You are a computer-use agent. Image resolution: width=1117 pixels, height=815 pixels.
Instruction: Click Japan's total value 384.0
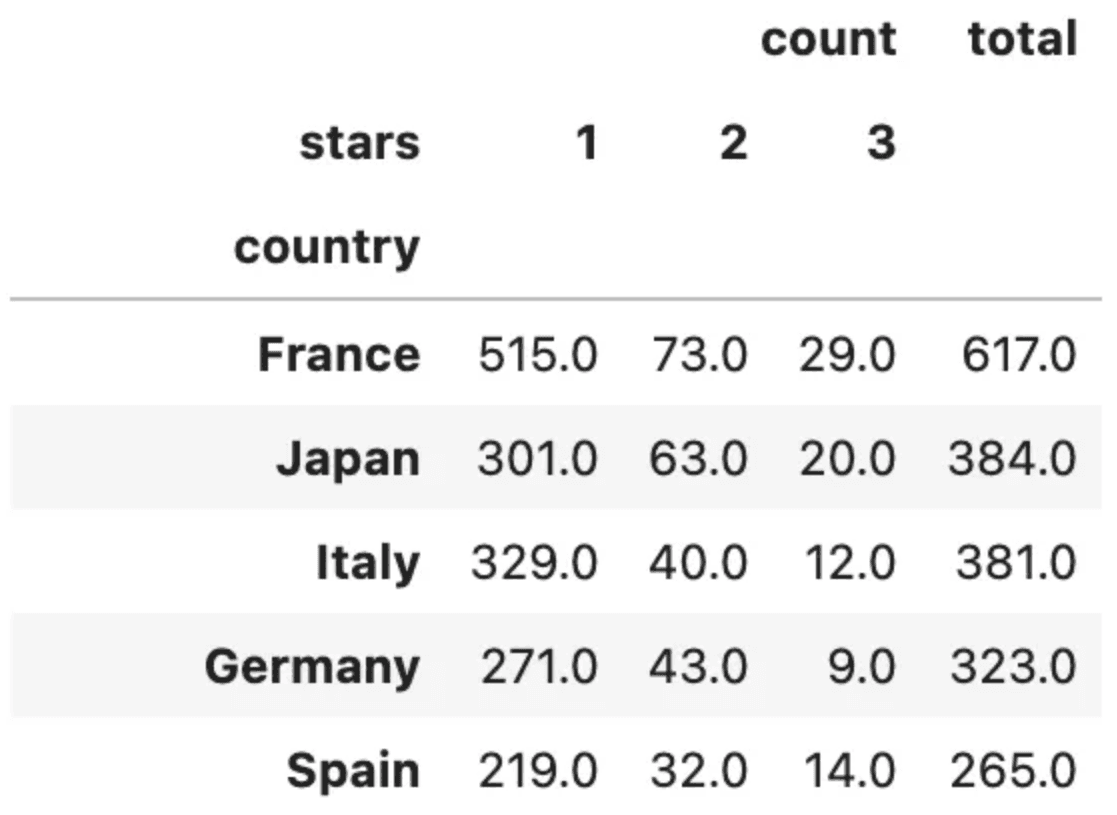click(1012, 459)
